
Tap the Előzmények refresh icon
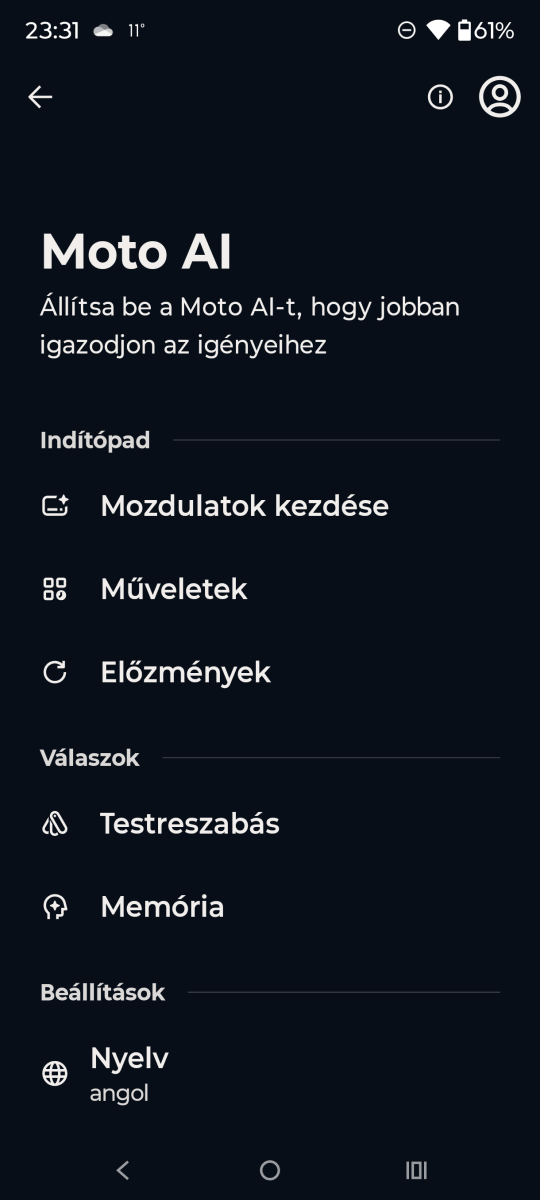[x=55, y=673]
